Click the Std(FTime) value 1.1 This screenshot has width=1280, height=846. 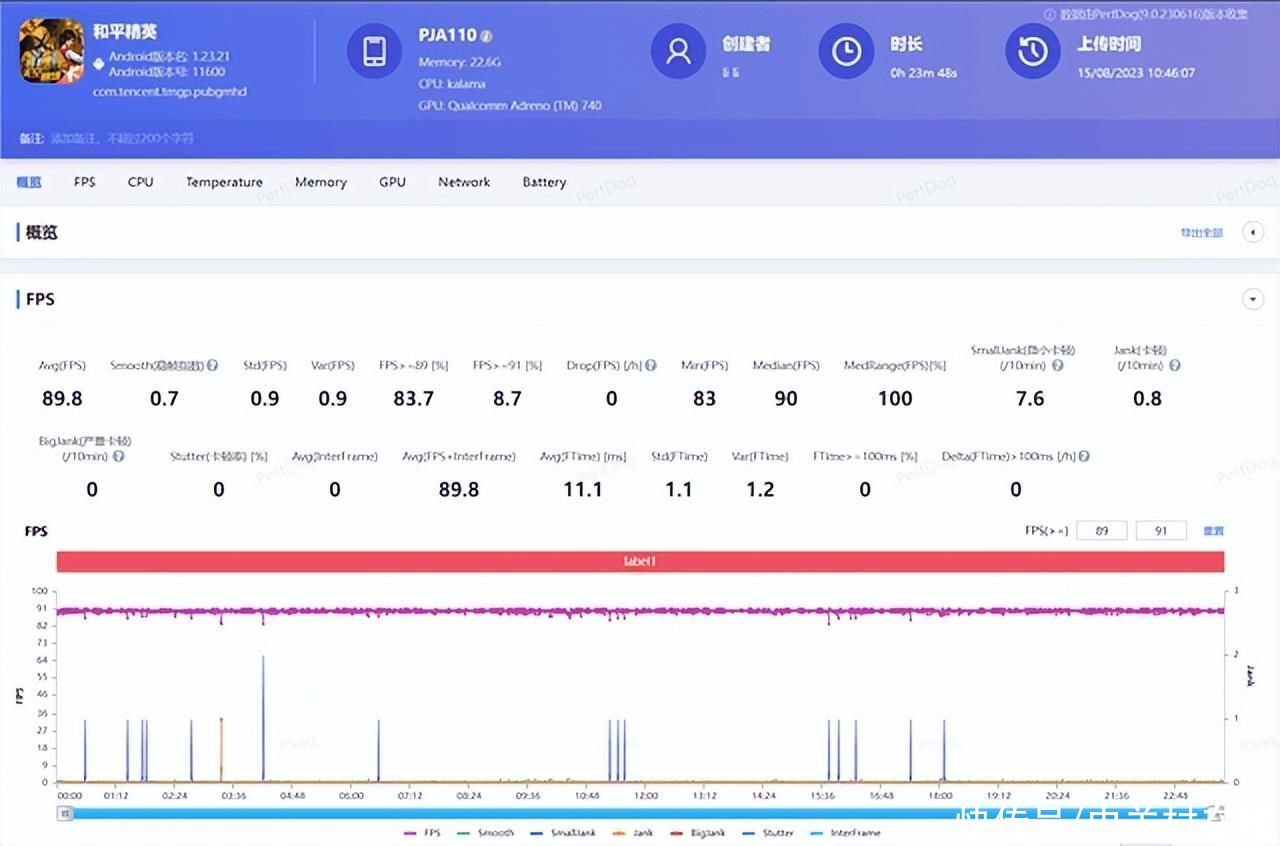pyautogui.click(x=679, y=489)
